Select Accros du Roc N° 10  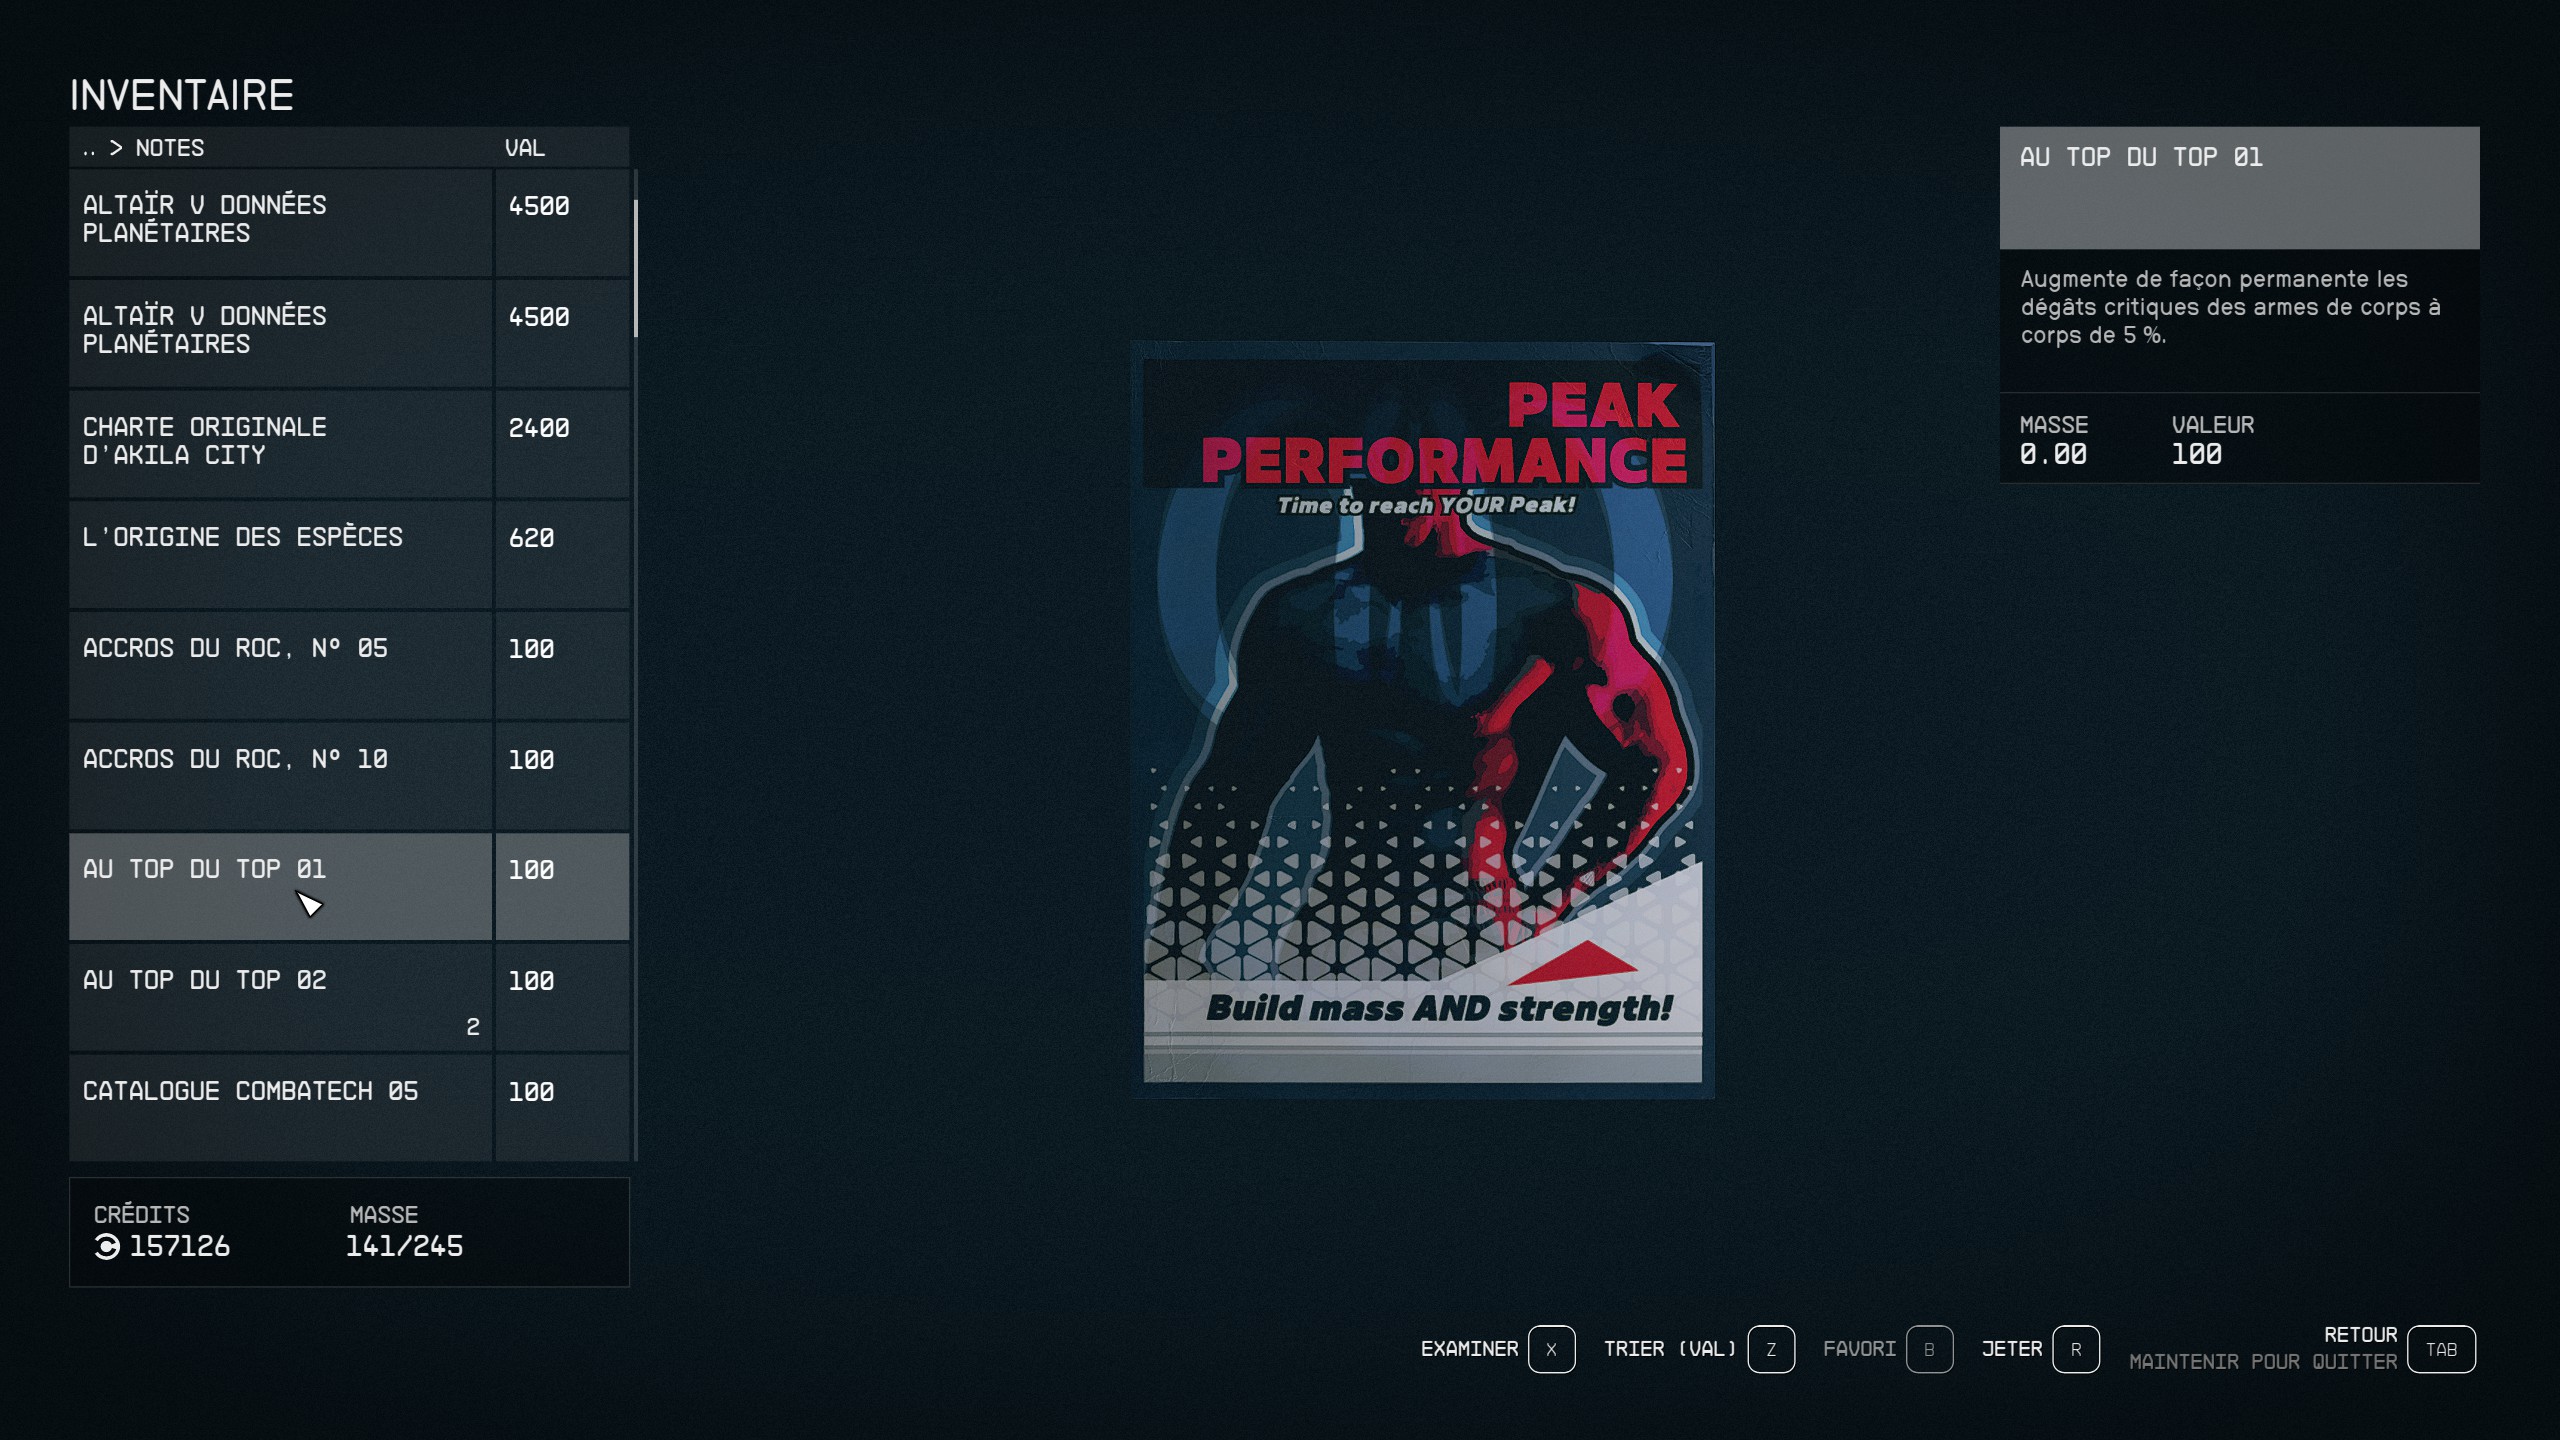coord(280,775)
